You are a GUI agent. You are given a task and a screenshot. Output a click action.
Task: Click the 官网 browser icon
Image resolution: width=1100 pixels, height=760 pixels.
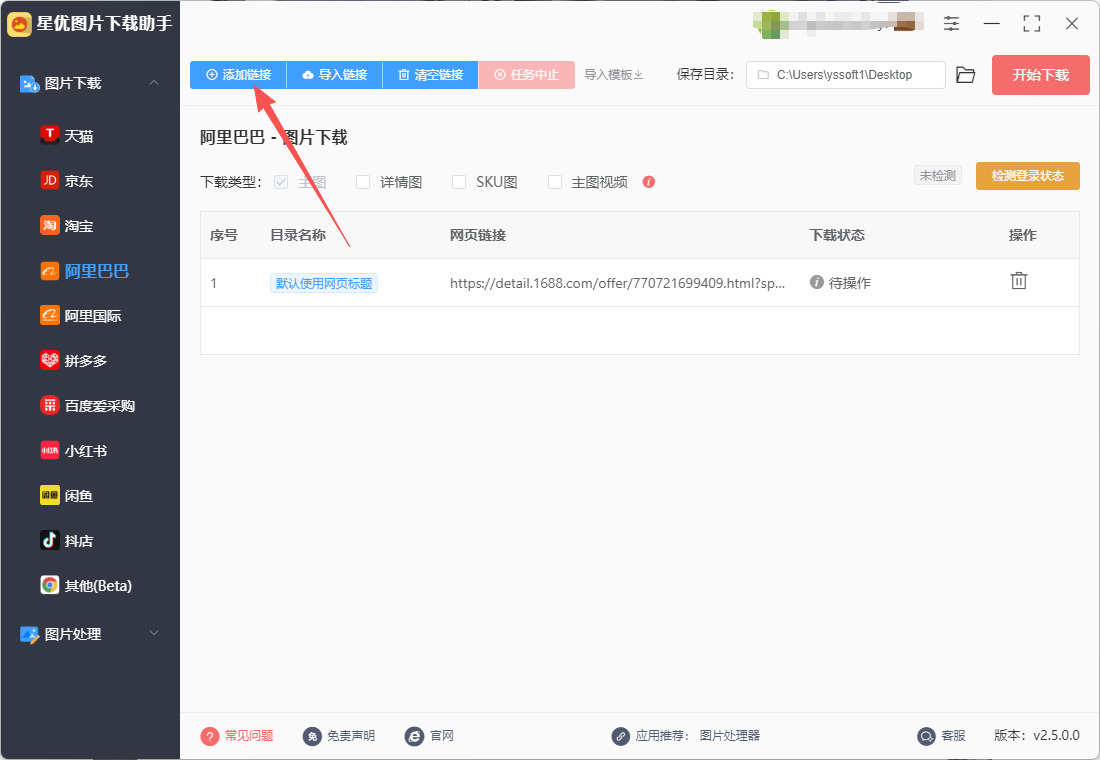[415, 736]
